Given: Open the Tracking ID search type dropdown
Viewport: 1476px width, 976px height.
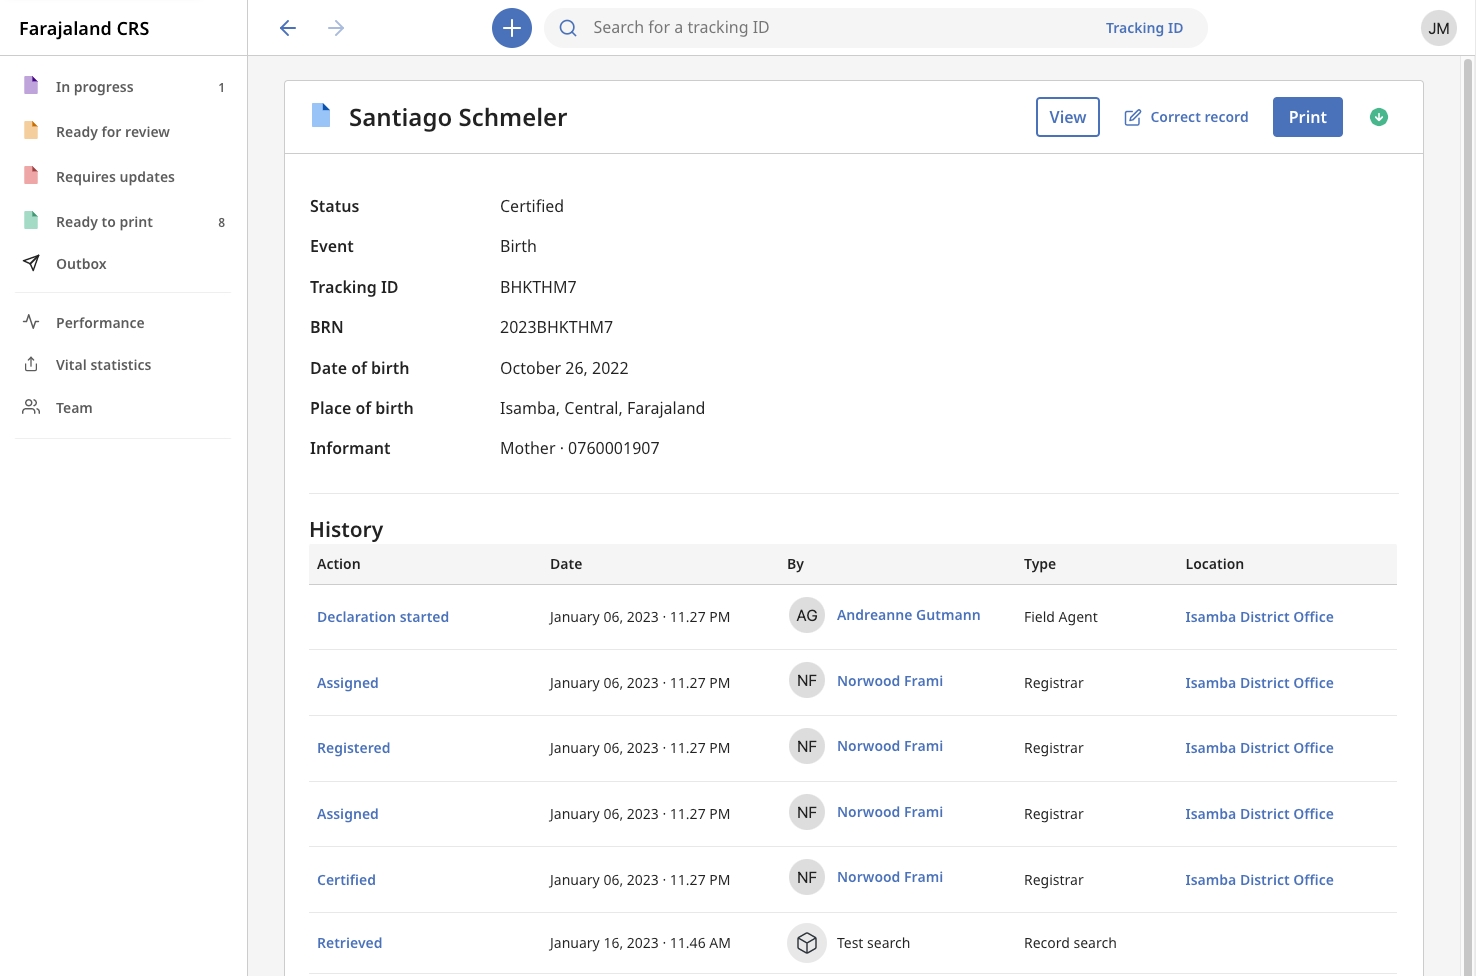Looking at the screenshot, I should 1143,28.
